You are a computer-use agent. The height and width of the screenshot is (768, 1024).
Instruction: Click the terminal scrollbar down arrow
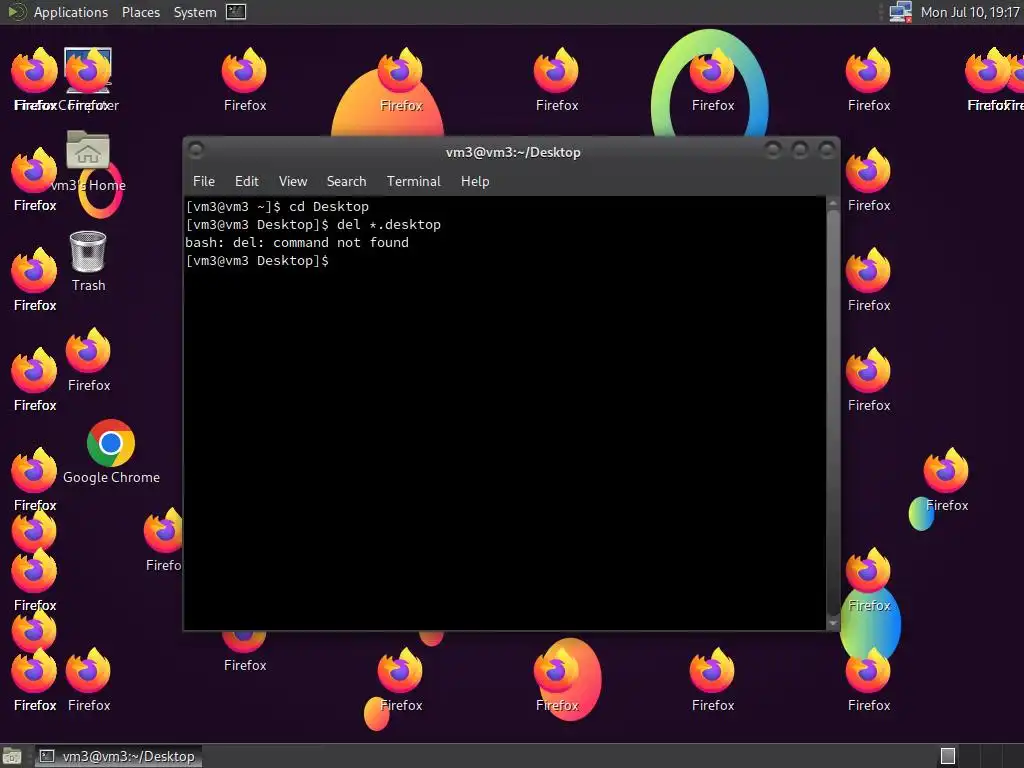pos(833,624)
